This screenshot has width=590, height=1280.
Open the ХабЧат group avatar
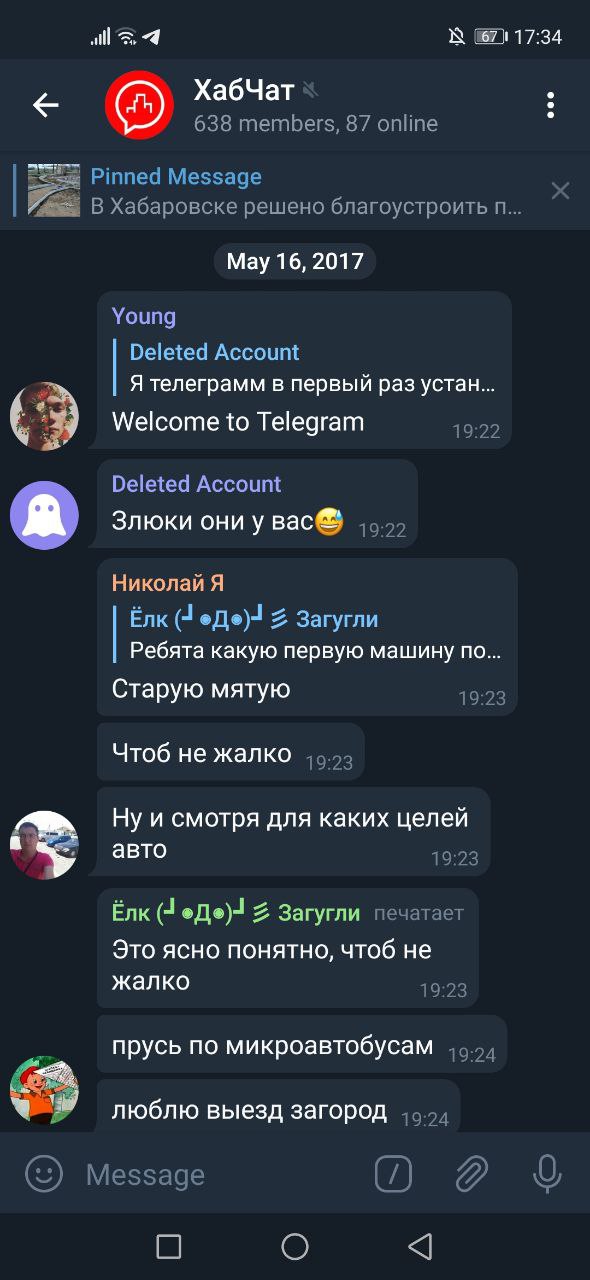[140, 105]
